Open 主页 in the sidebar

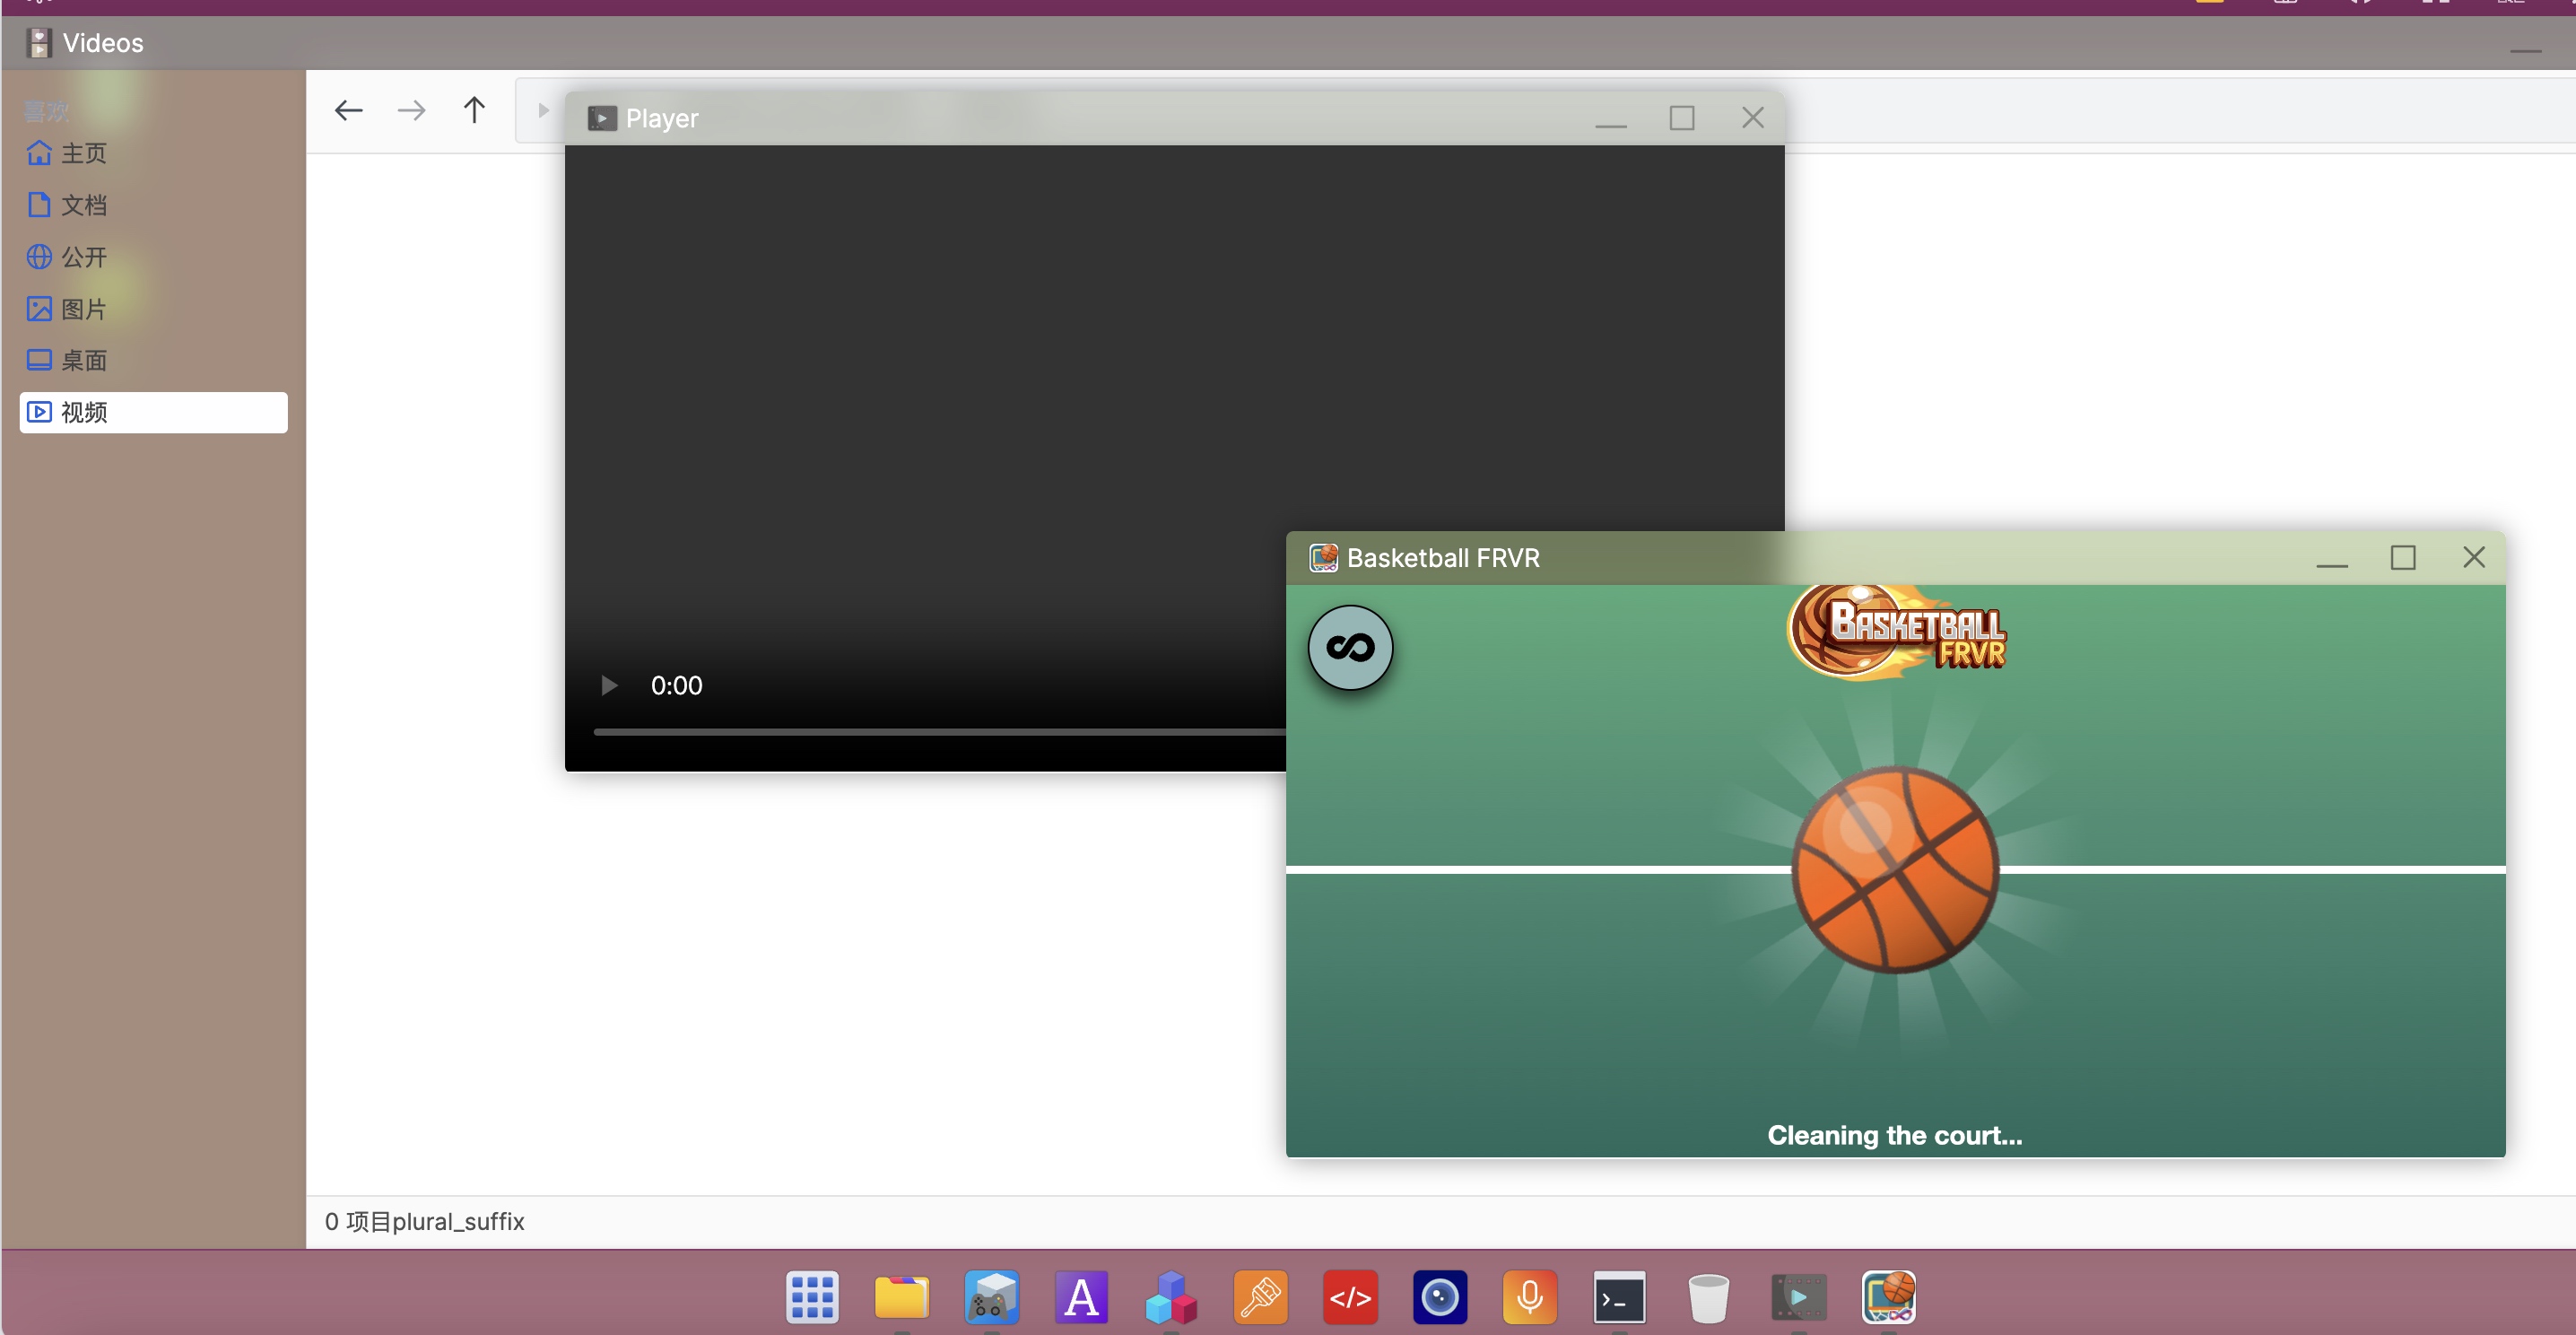coord(84,153)
